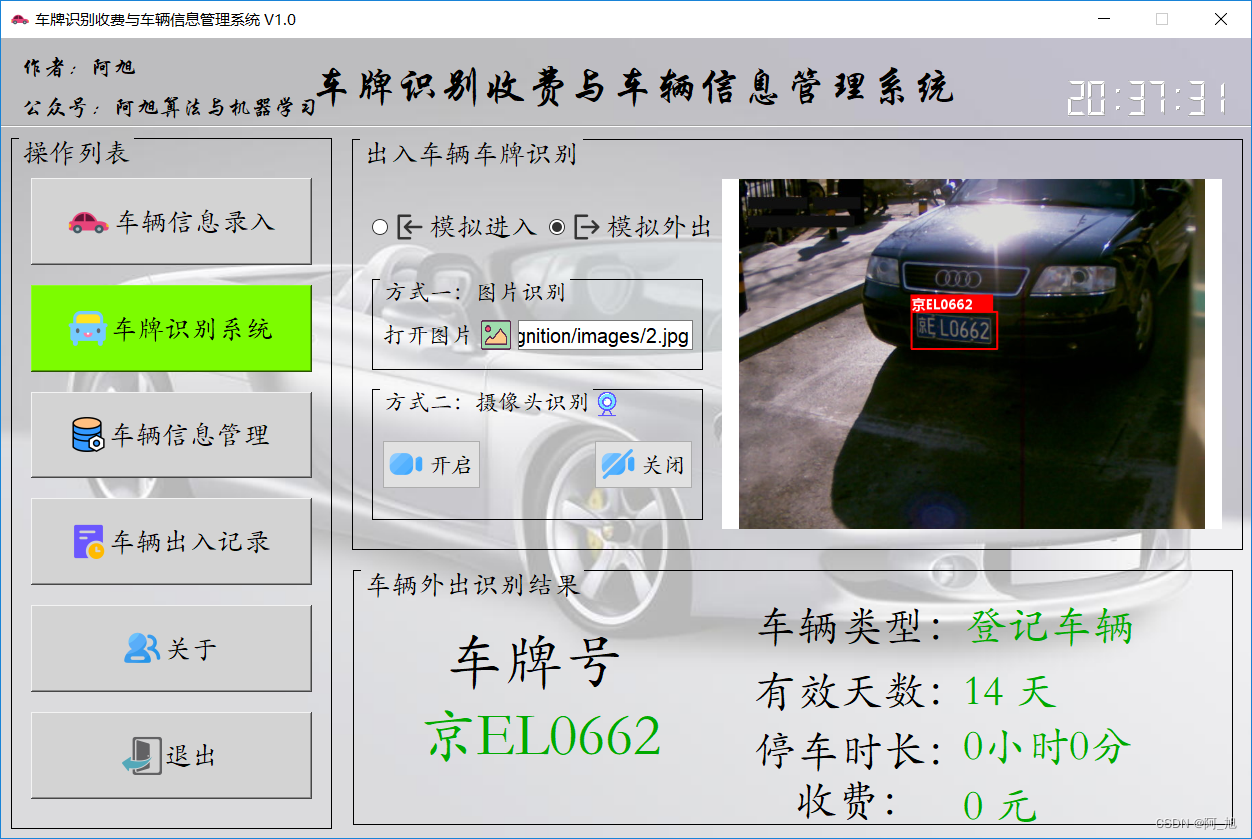Open the 车牌识别系统 panel

point(171,328)
